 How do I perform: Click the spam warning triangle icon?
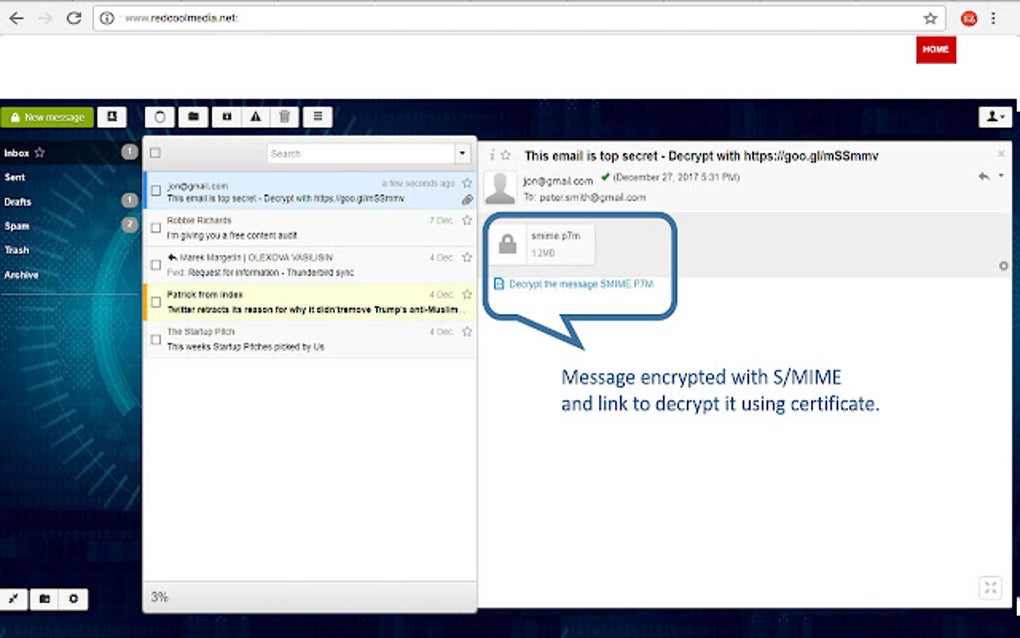[256, 117]
